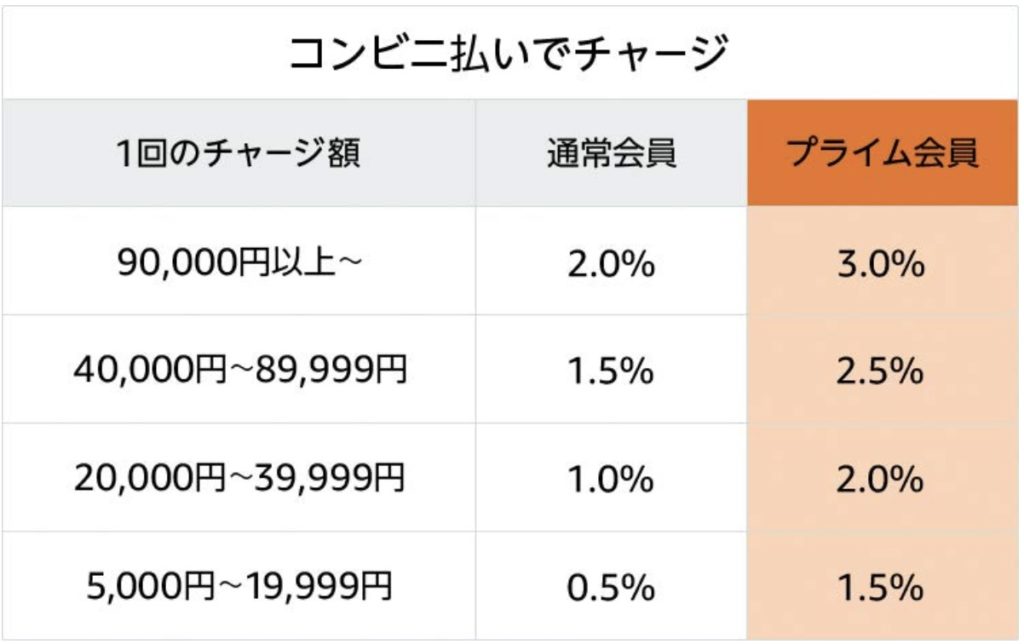This screenshot has height=644, width=1024.
Task: Click the 2.5% プライム会員 cell
Action: tap(880, 371)
